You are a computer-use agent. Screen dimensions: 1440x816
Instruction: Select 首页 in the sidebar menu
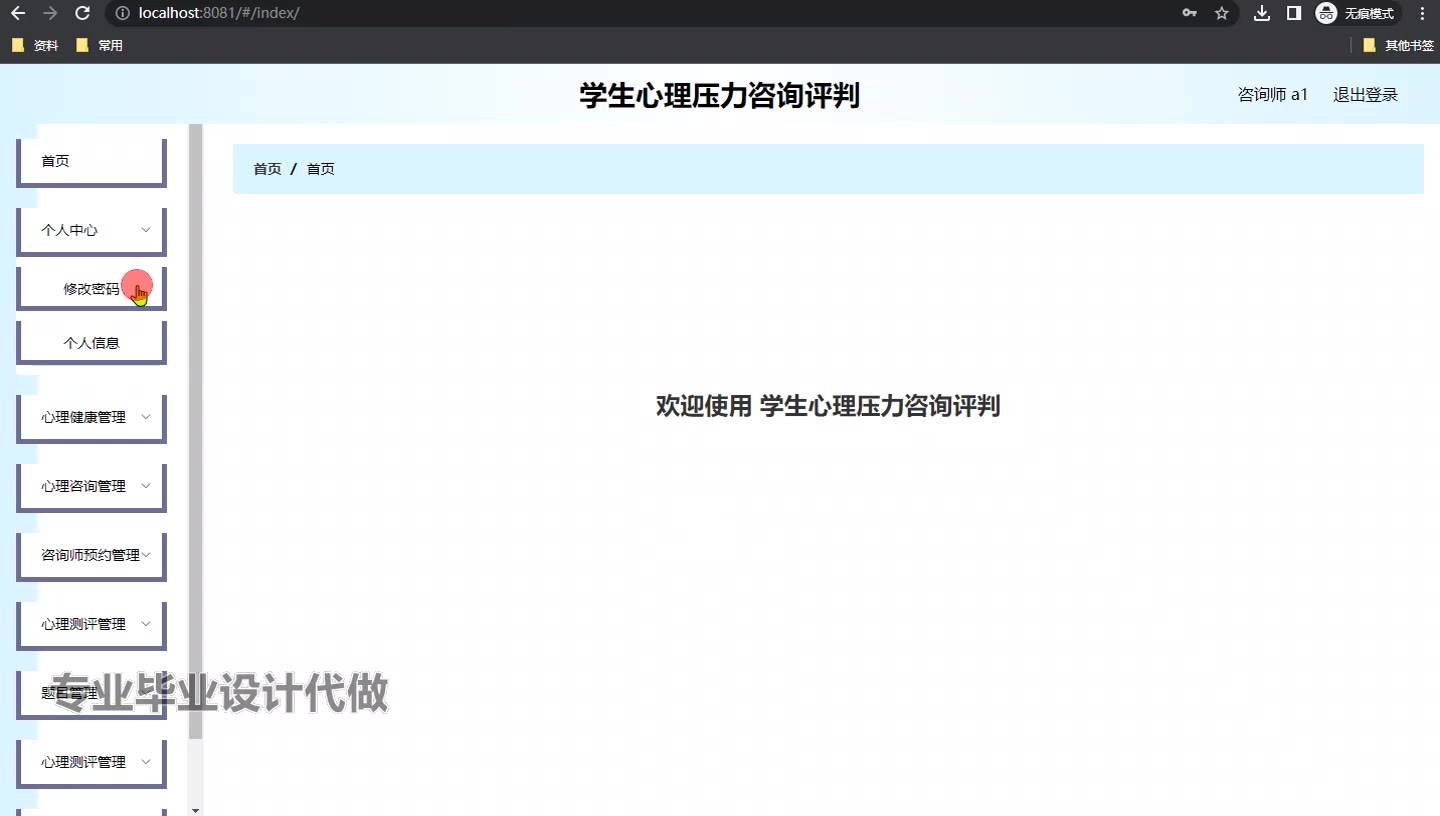tap(91, 161)
